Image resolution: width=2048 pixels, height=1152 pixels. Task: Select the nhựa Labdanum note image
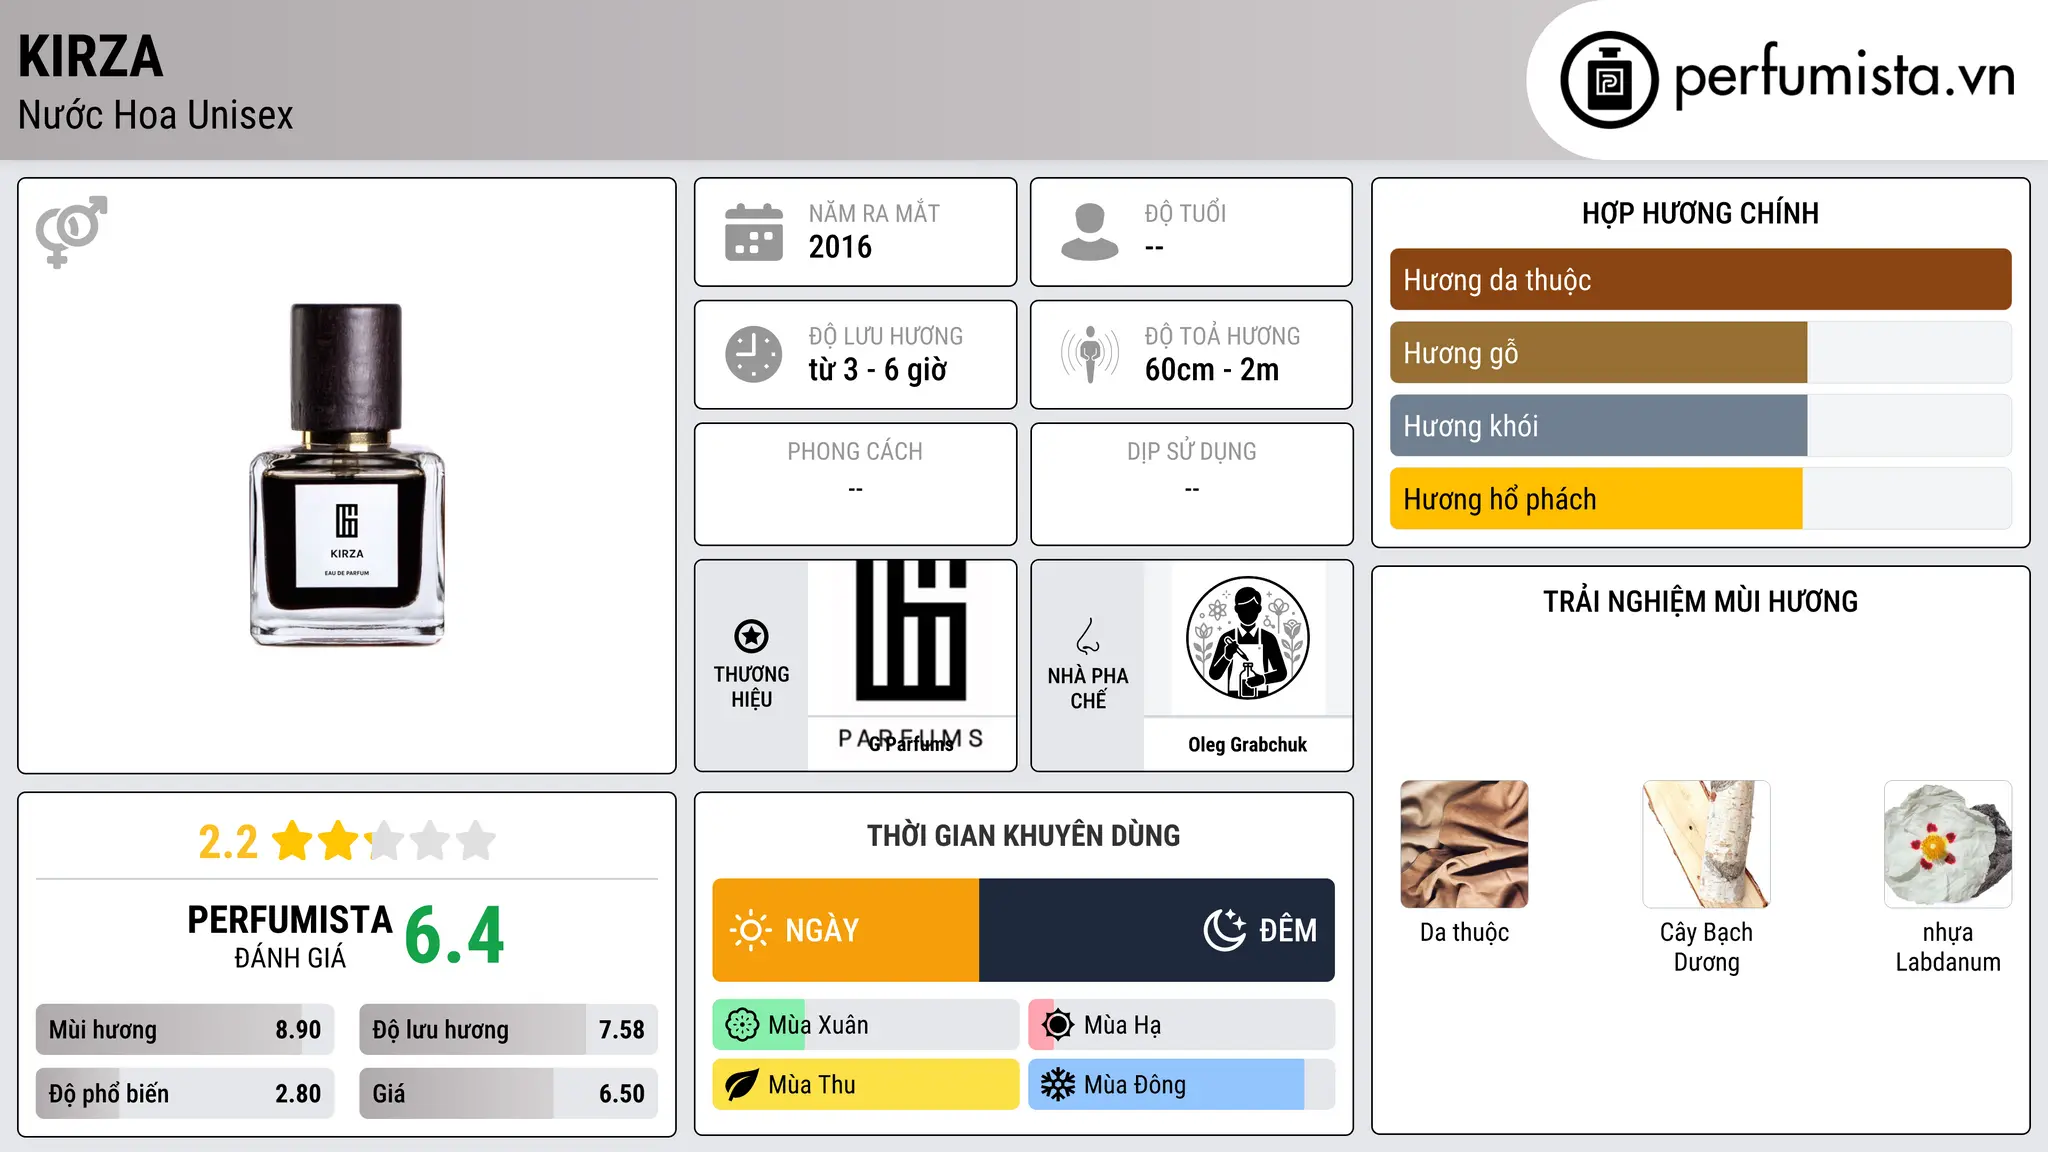[x=1948, y=844]
